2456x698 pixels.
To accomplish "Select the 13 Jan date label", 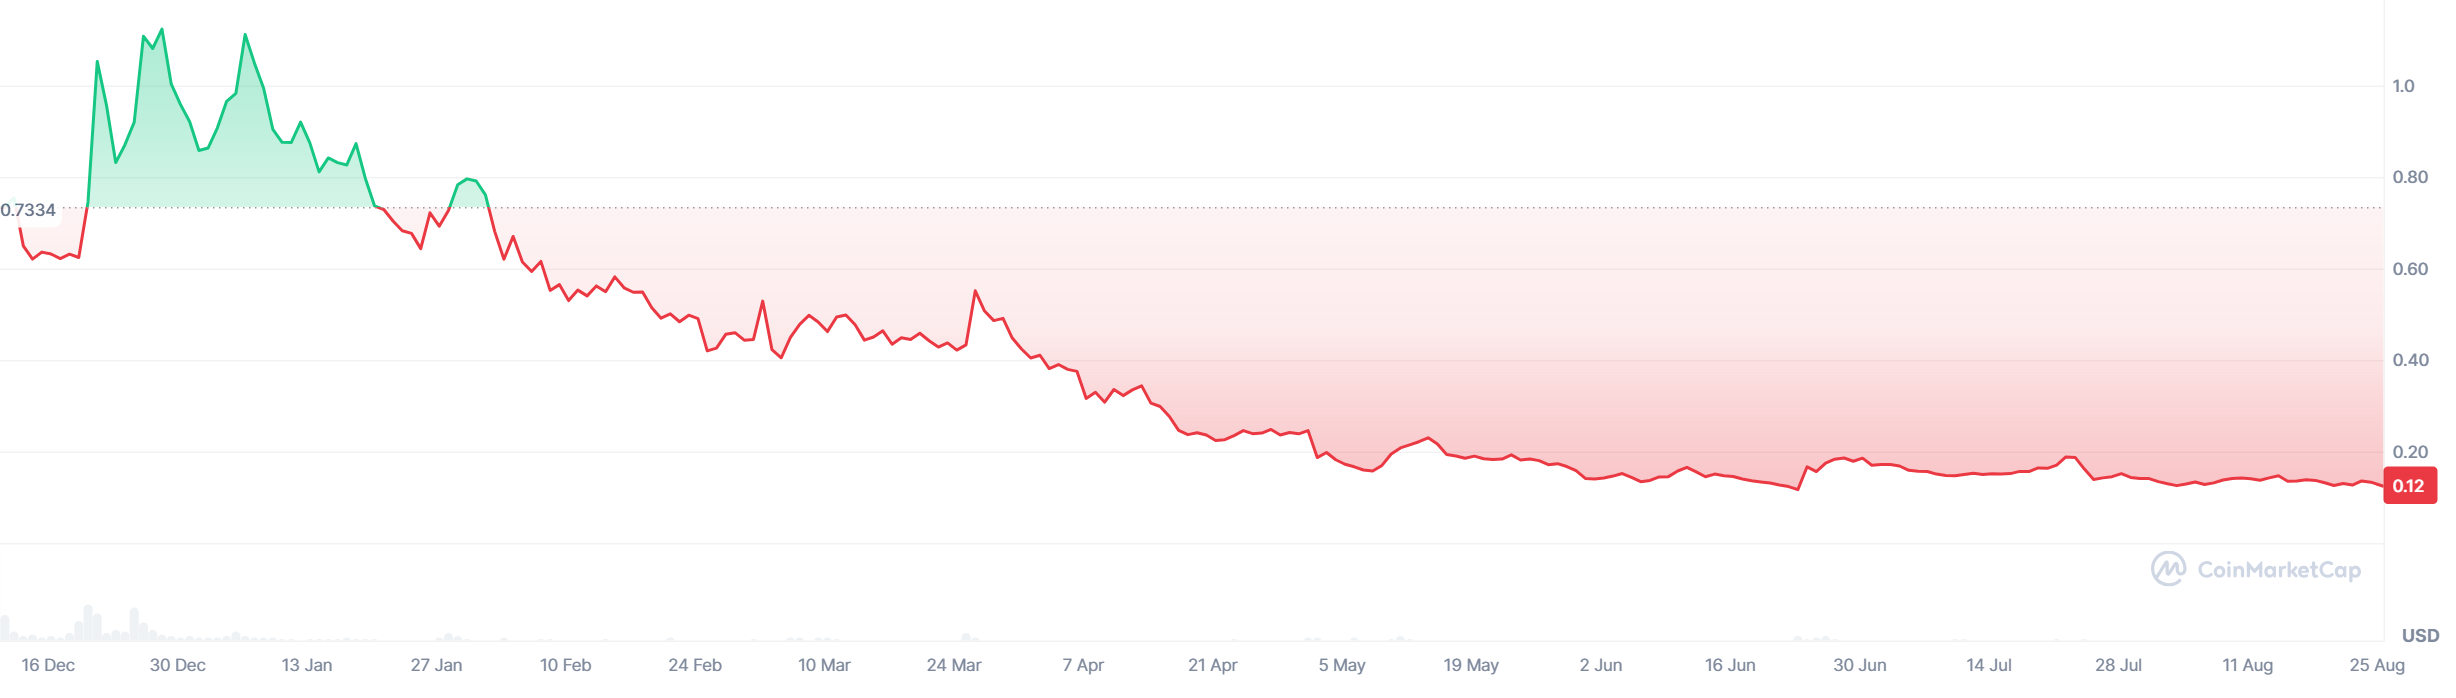I will click(307, 665).
